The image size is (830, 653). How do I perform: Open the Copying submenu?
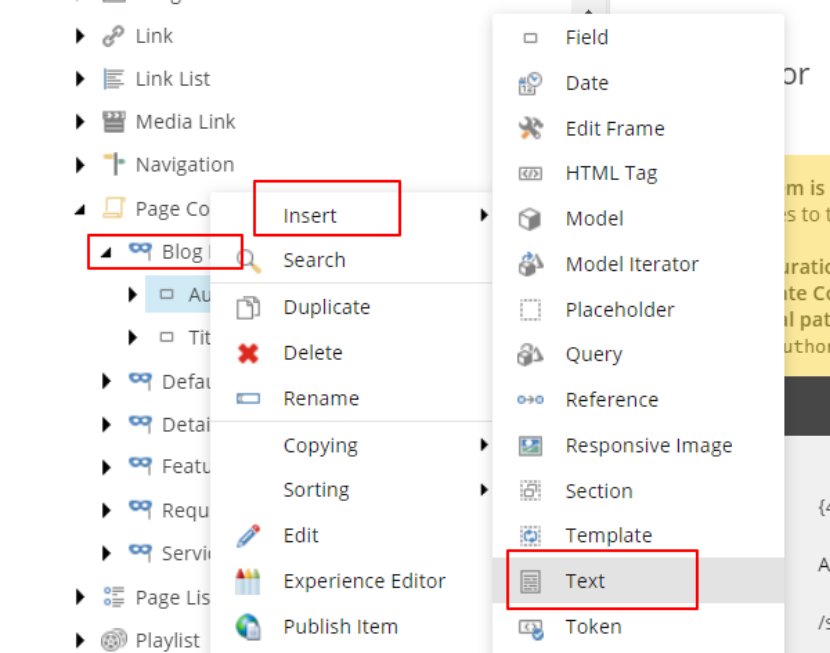click(351, 445)
